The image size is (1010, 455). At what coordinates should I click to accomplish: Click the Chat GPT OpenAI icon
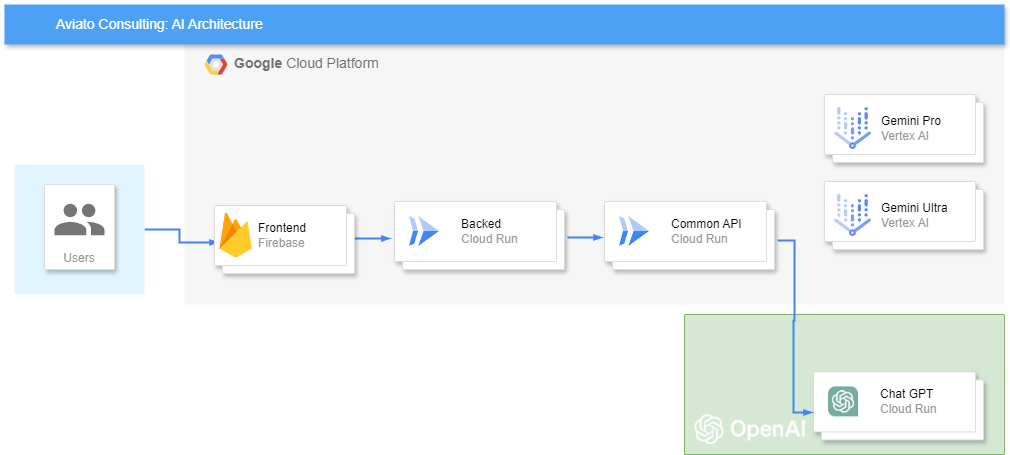tap(843, 401)
